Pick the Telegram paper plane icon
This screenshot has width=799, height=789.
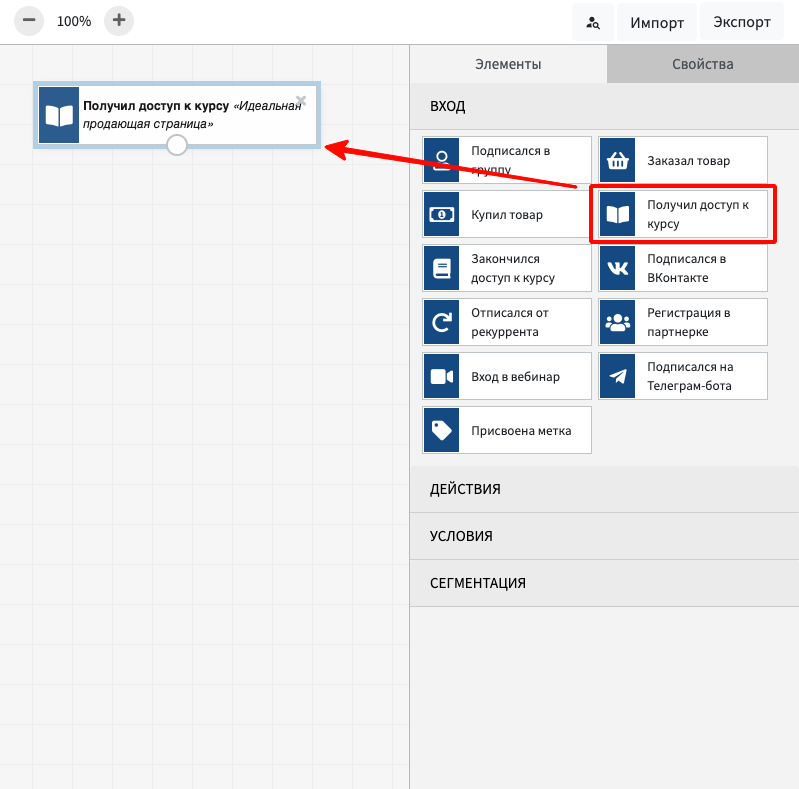tap(618, 376)
